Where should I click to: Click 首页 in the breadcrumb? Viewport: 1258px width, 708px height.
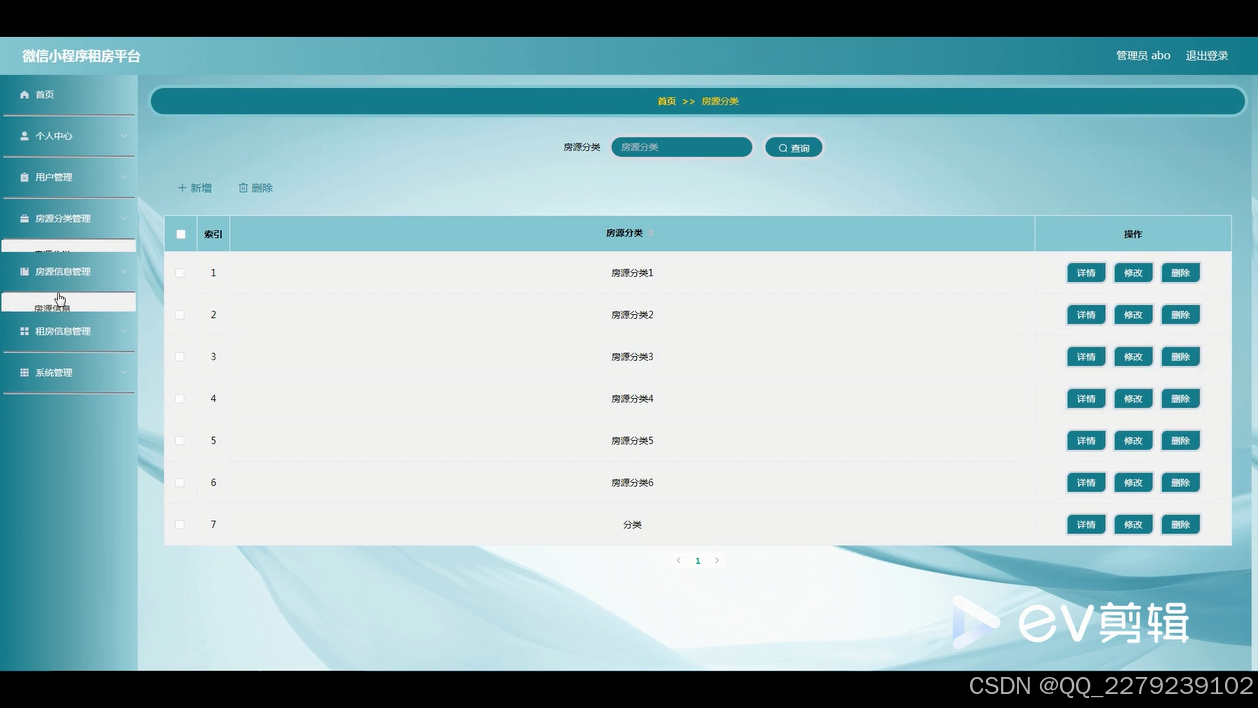[x=667, y=101]
